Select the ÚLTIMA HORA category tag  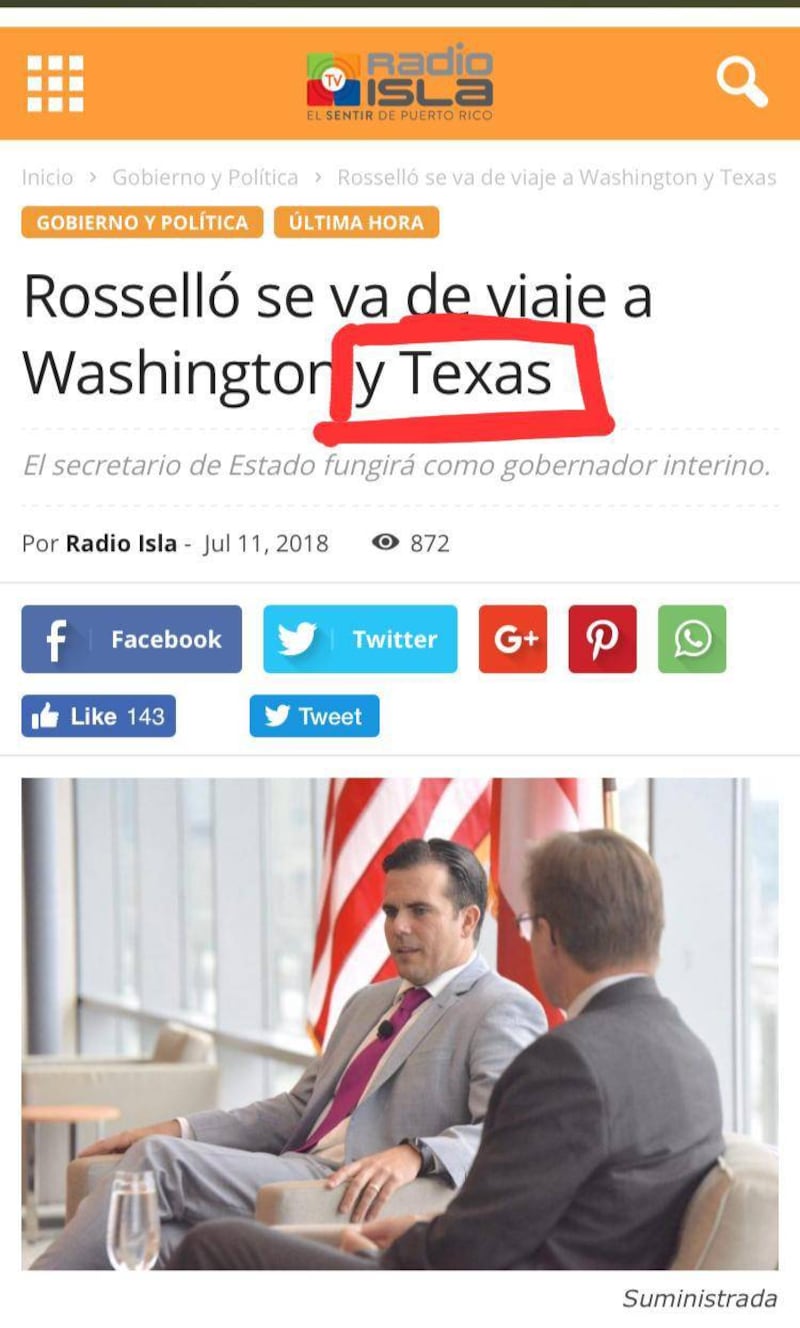[356, 222]
